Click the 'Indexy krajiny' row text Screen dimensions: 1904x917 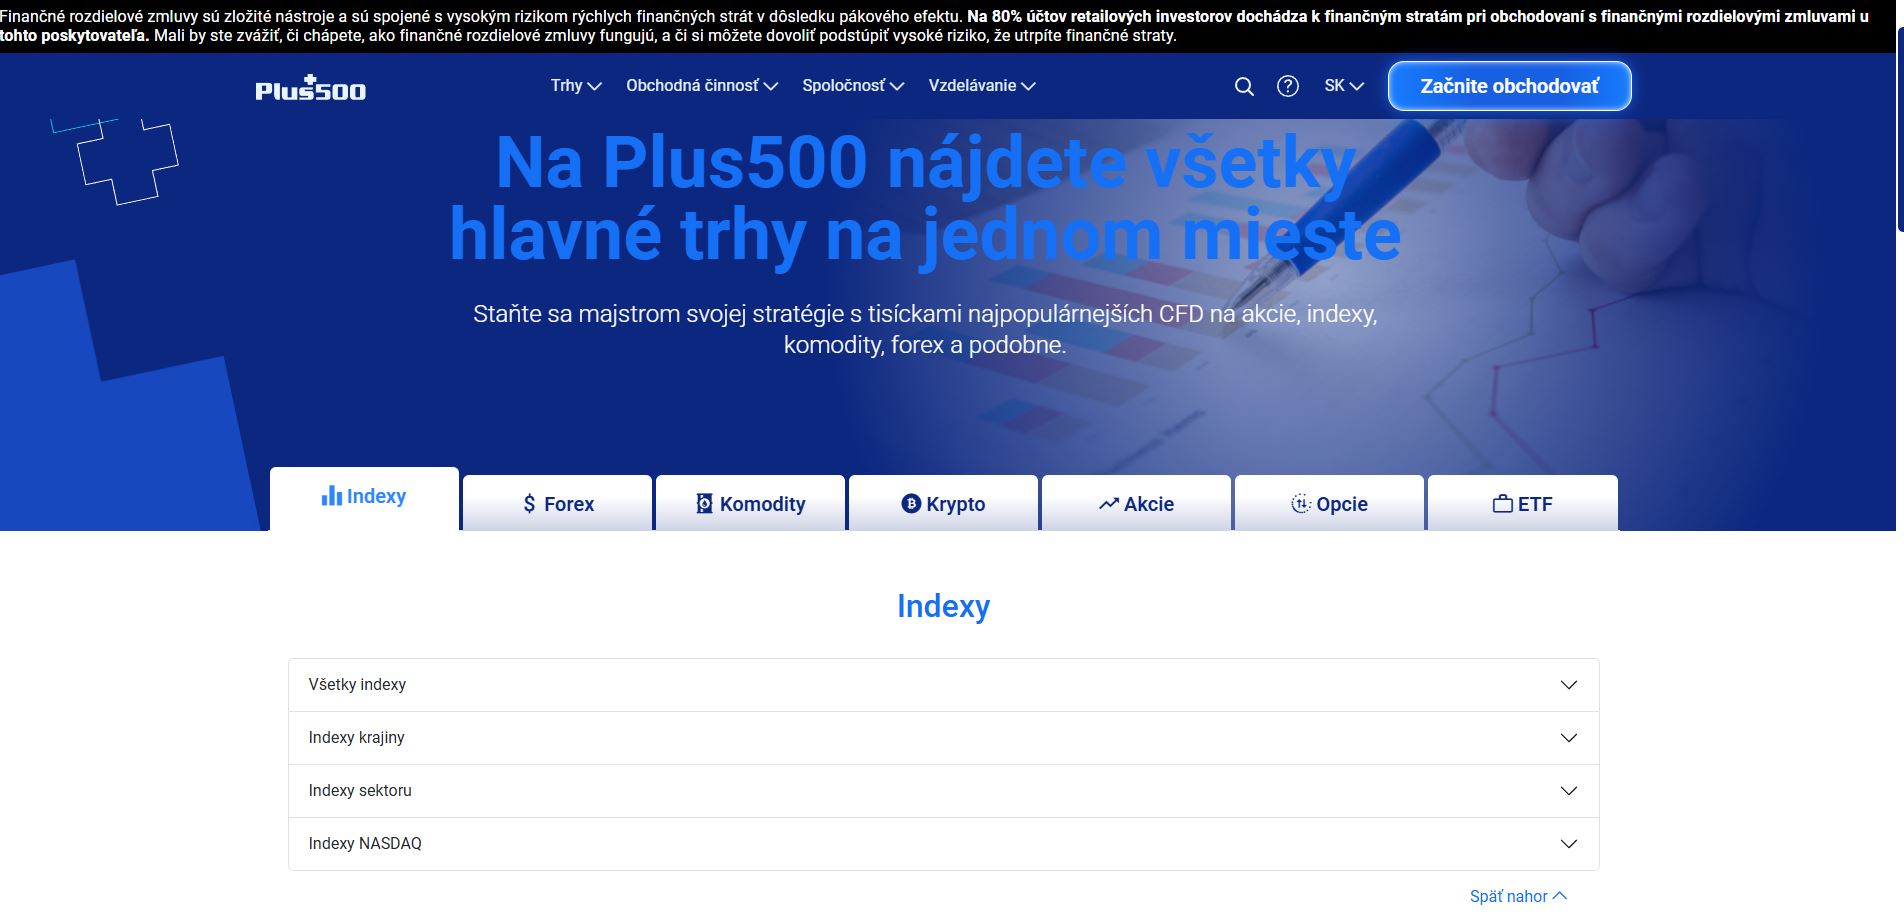pos(356,738)
